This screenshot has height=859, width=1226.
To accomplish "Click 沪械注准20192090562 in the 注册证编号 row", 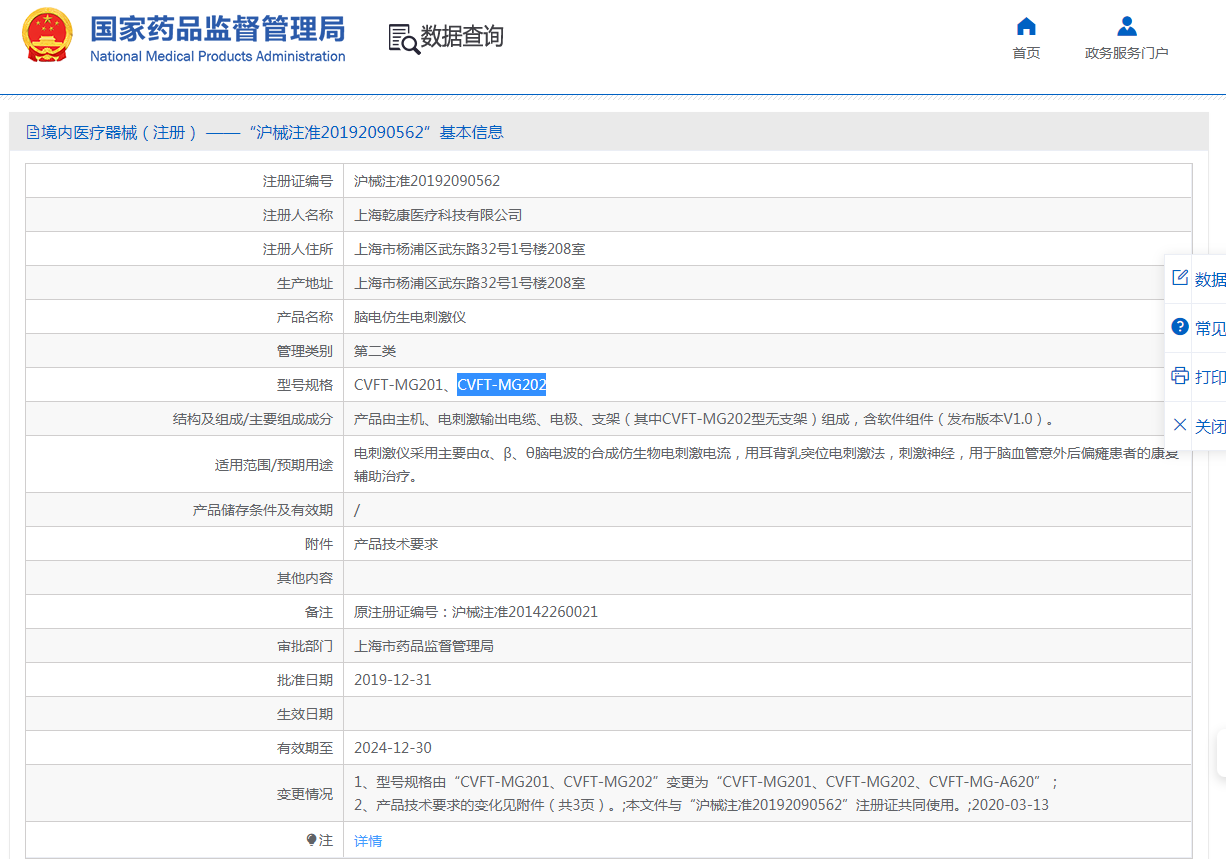I will point(427,181).
